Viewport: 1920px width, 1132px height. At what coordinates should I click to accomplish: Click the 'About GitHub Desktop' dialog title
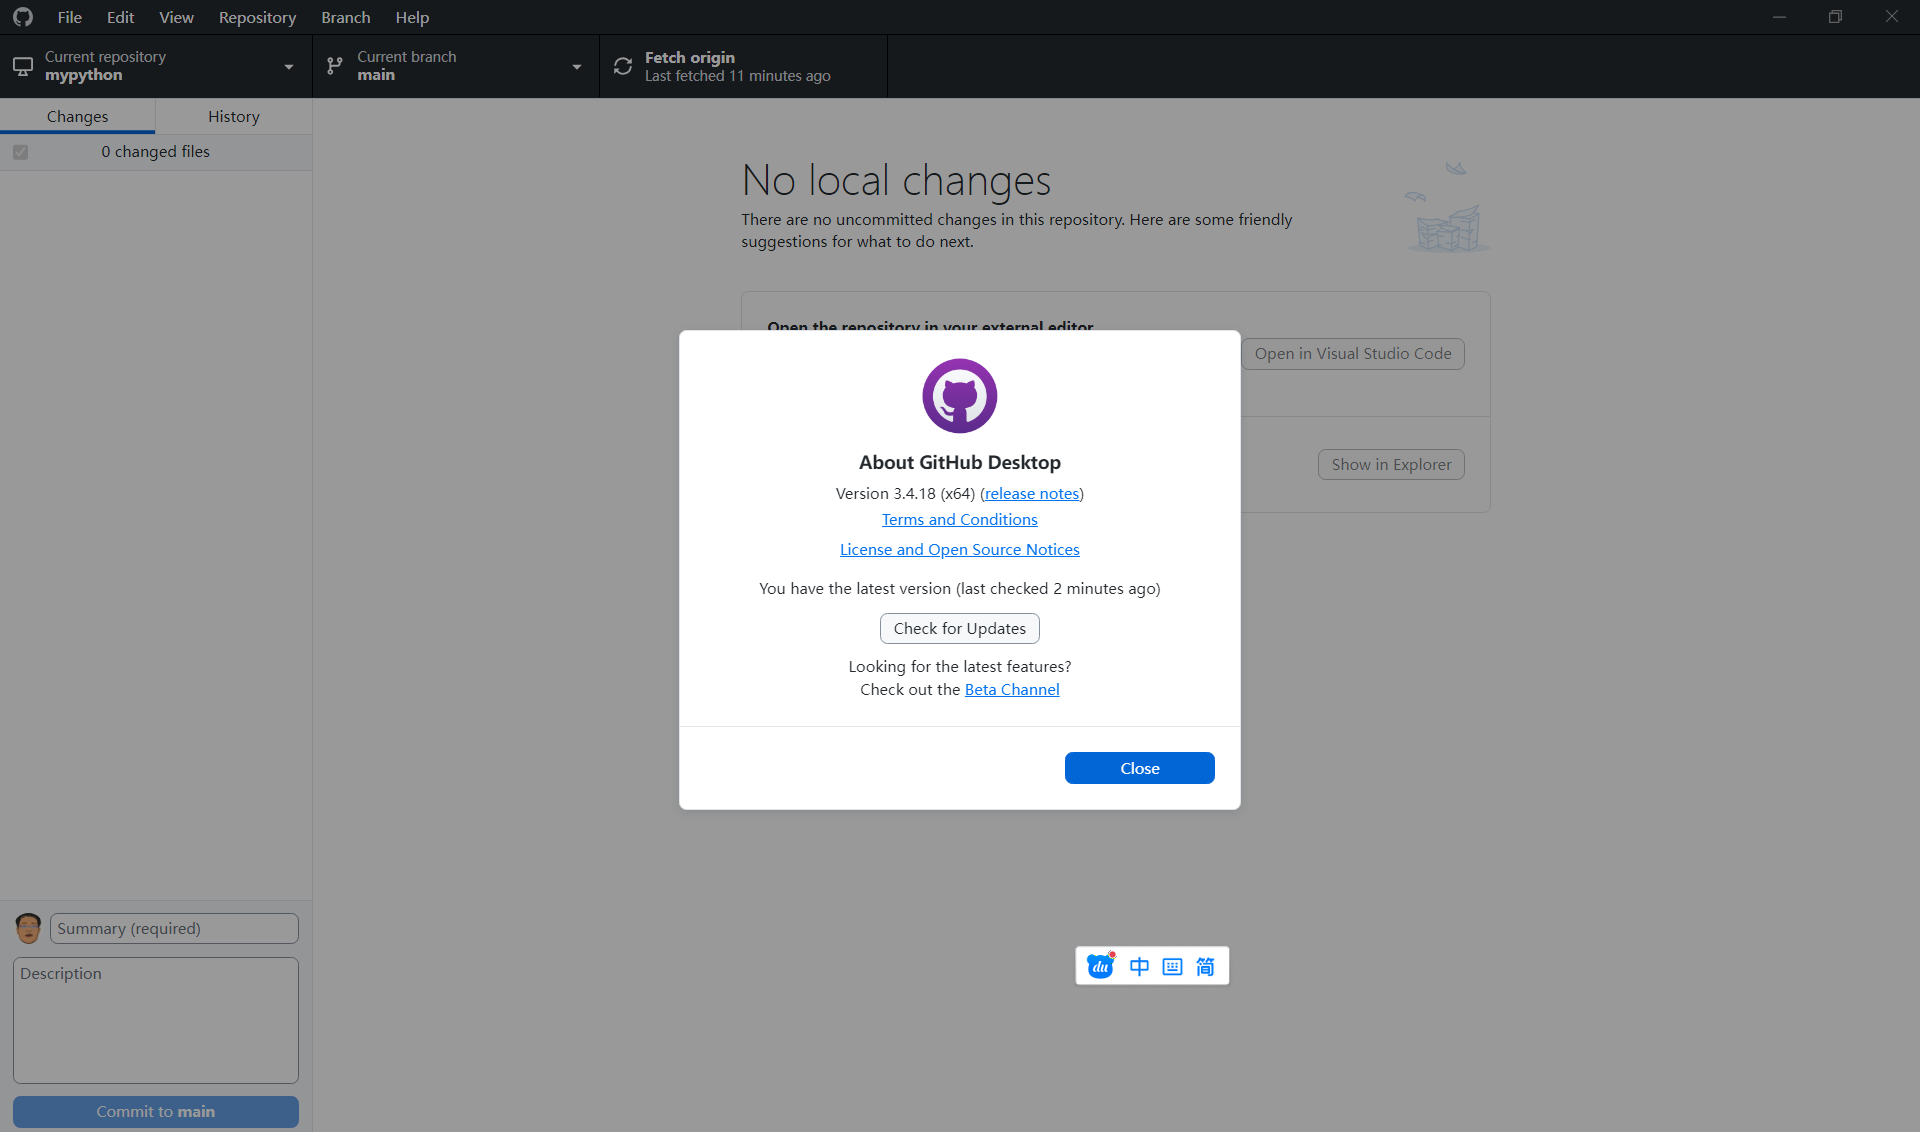pyautogui.click(x=960, y=462)
